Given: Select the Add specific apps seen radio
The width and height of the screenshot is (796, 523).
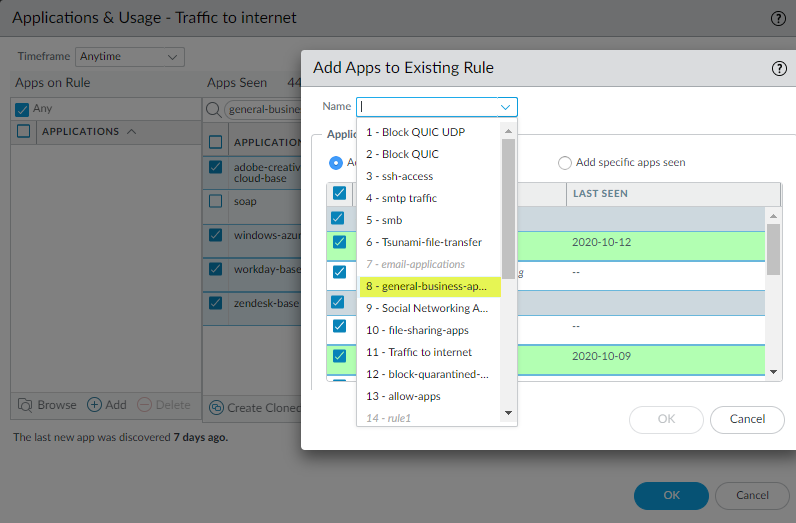Looking at the screenshot, I should click(565, 162).
